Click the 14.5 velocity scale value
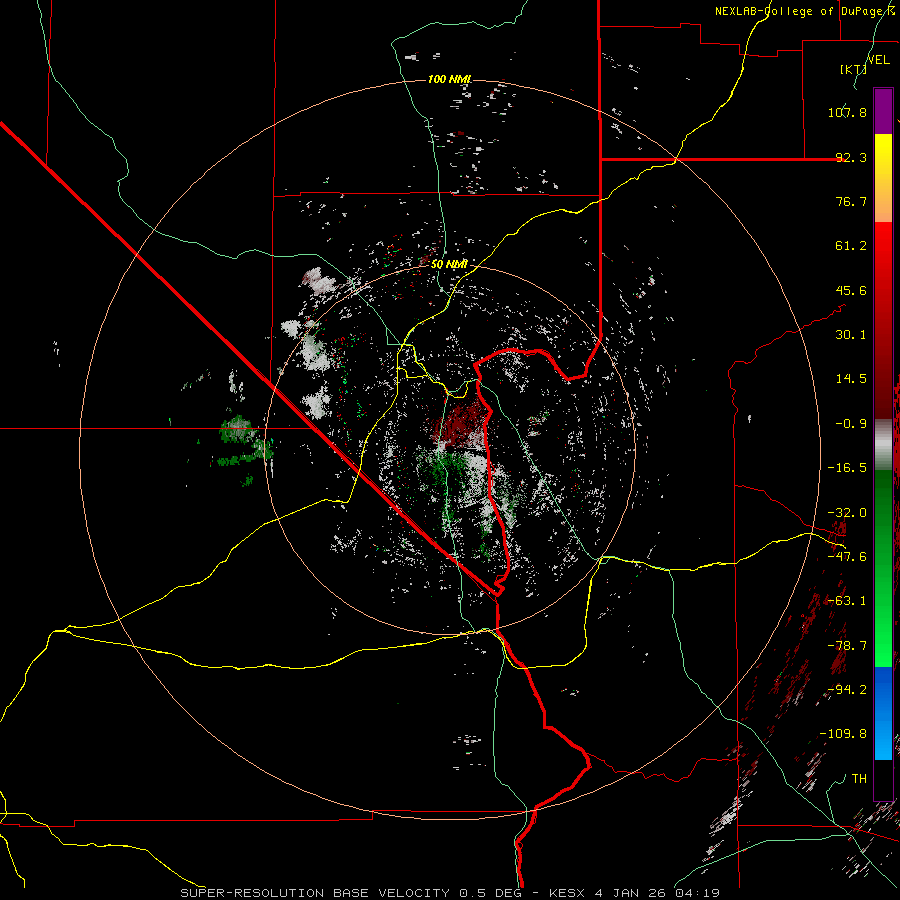The width and height of the screenshot is (900, 900). click(x=851, y=379)
